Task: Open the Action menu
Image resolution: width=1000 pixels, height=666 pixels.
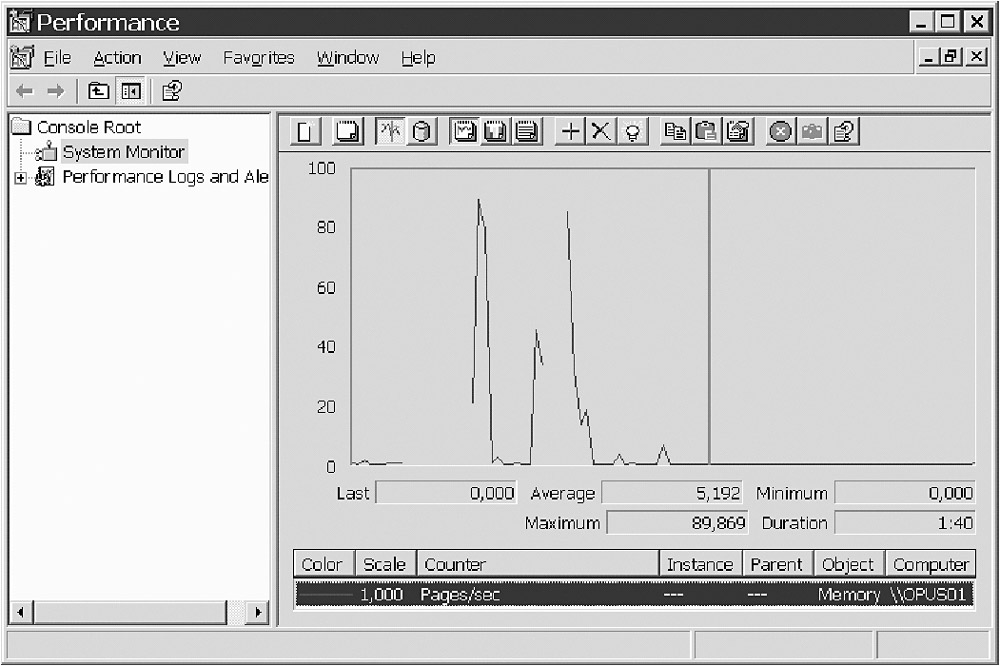Action: click(x=117, y=58)
